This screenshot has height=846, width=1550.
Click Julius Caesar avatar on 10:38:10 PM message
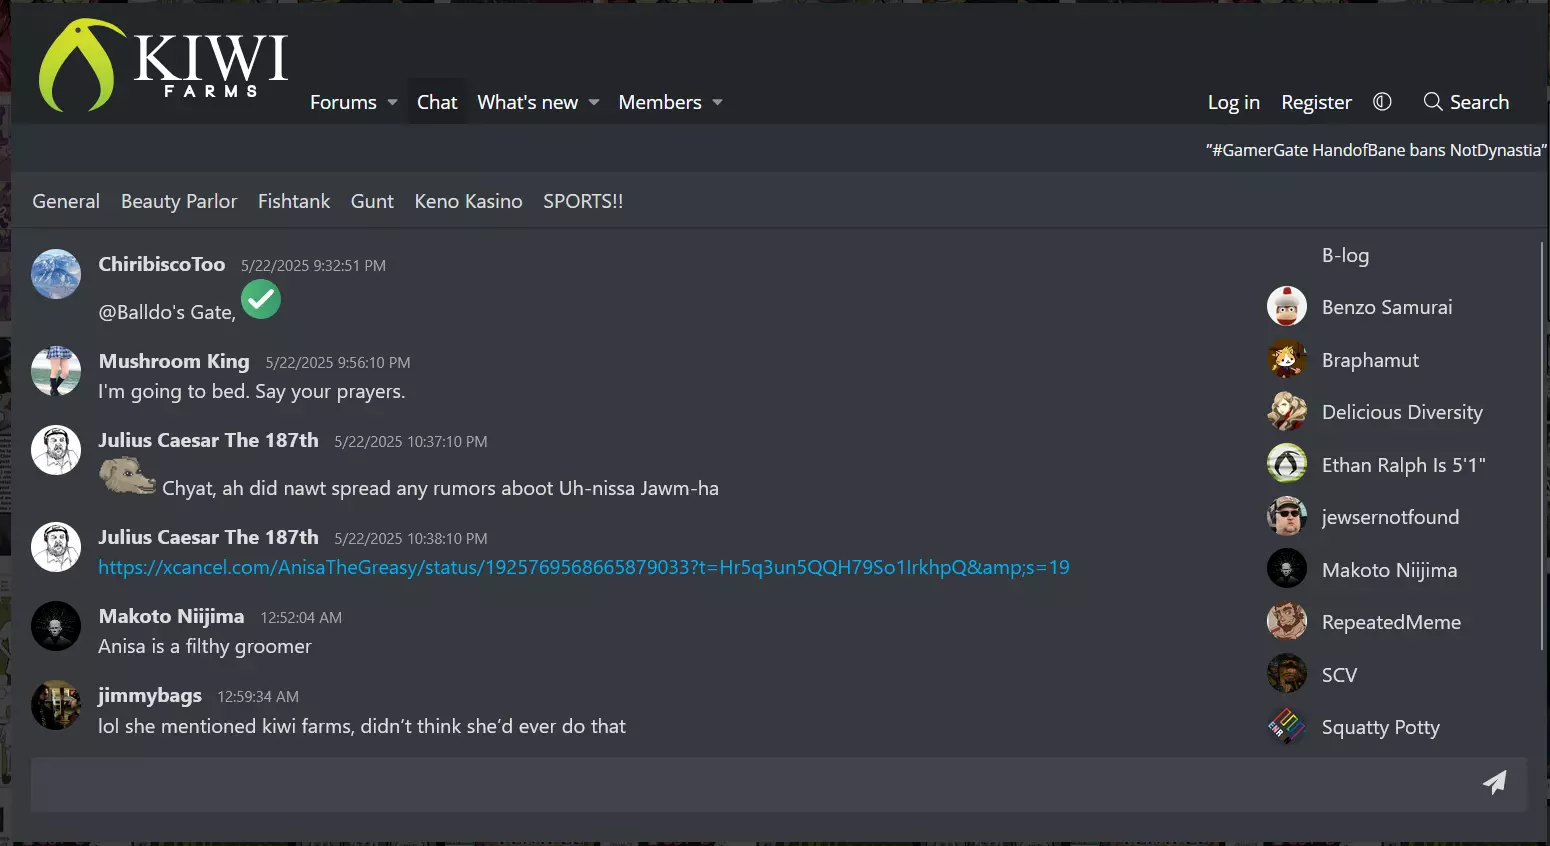pos(56,547)
